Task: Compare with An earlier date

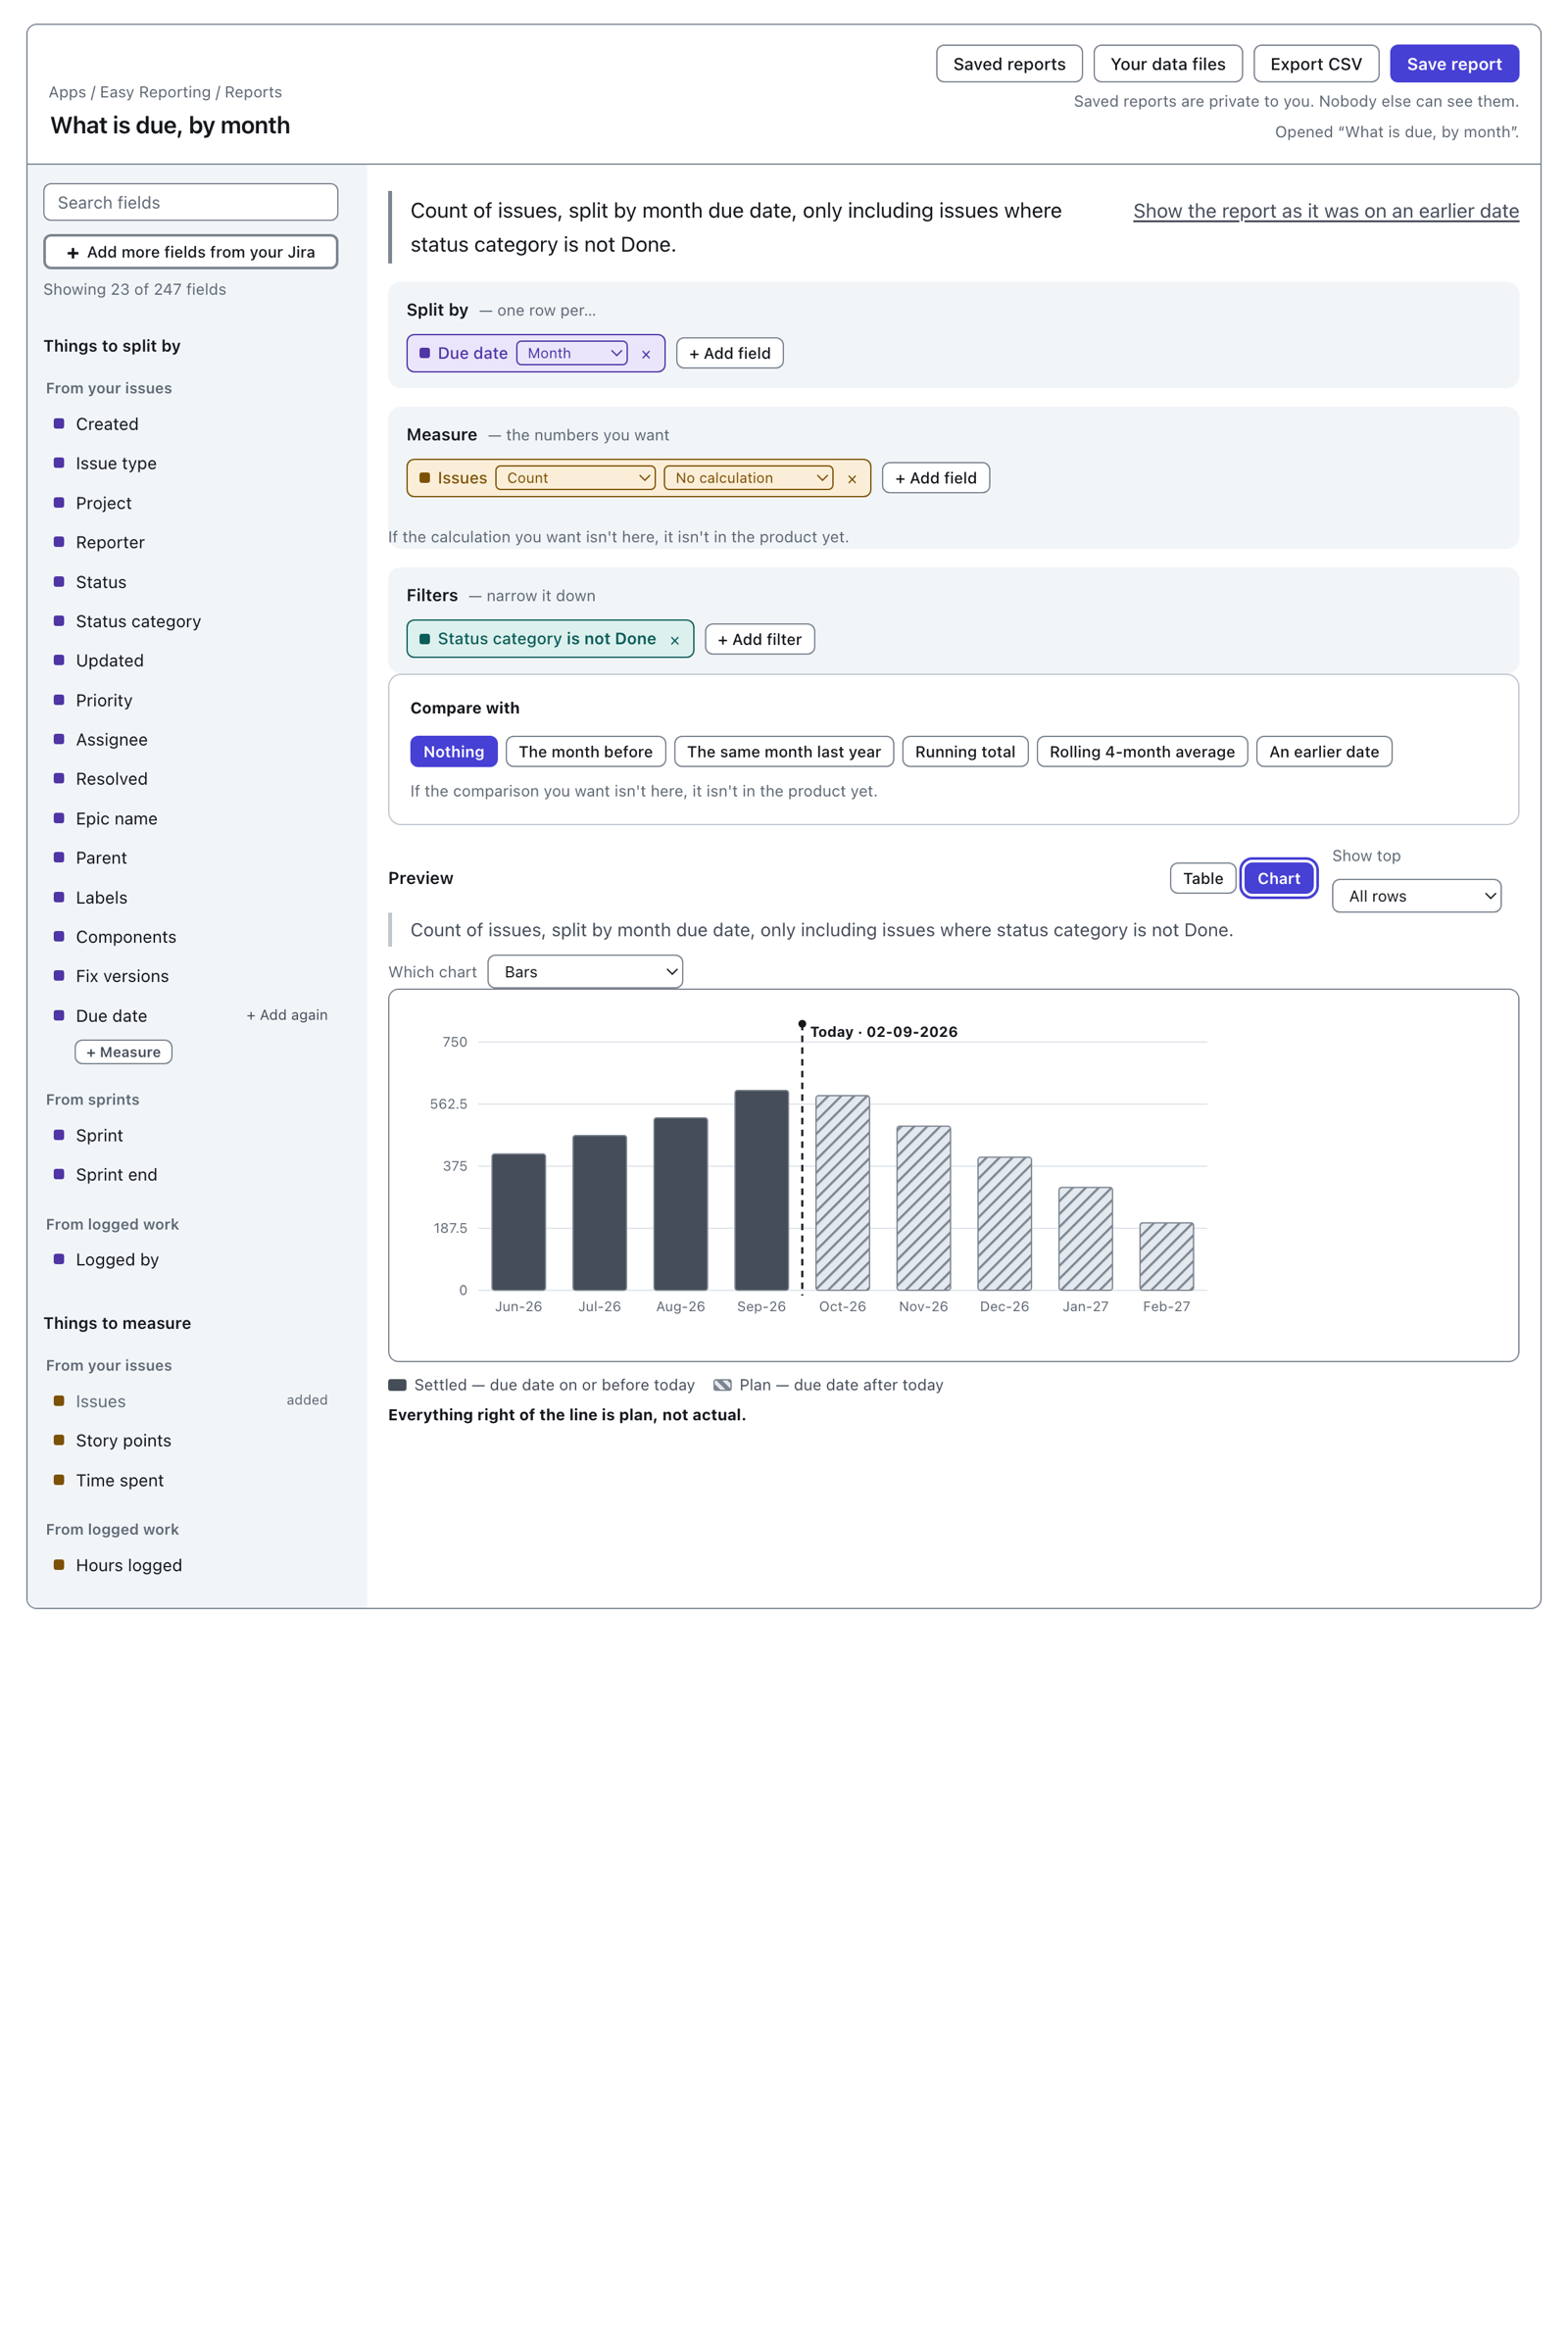Action: tap(1323, 752)
